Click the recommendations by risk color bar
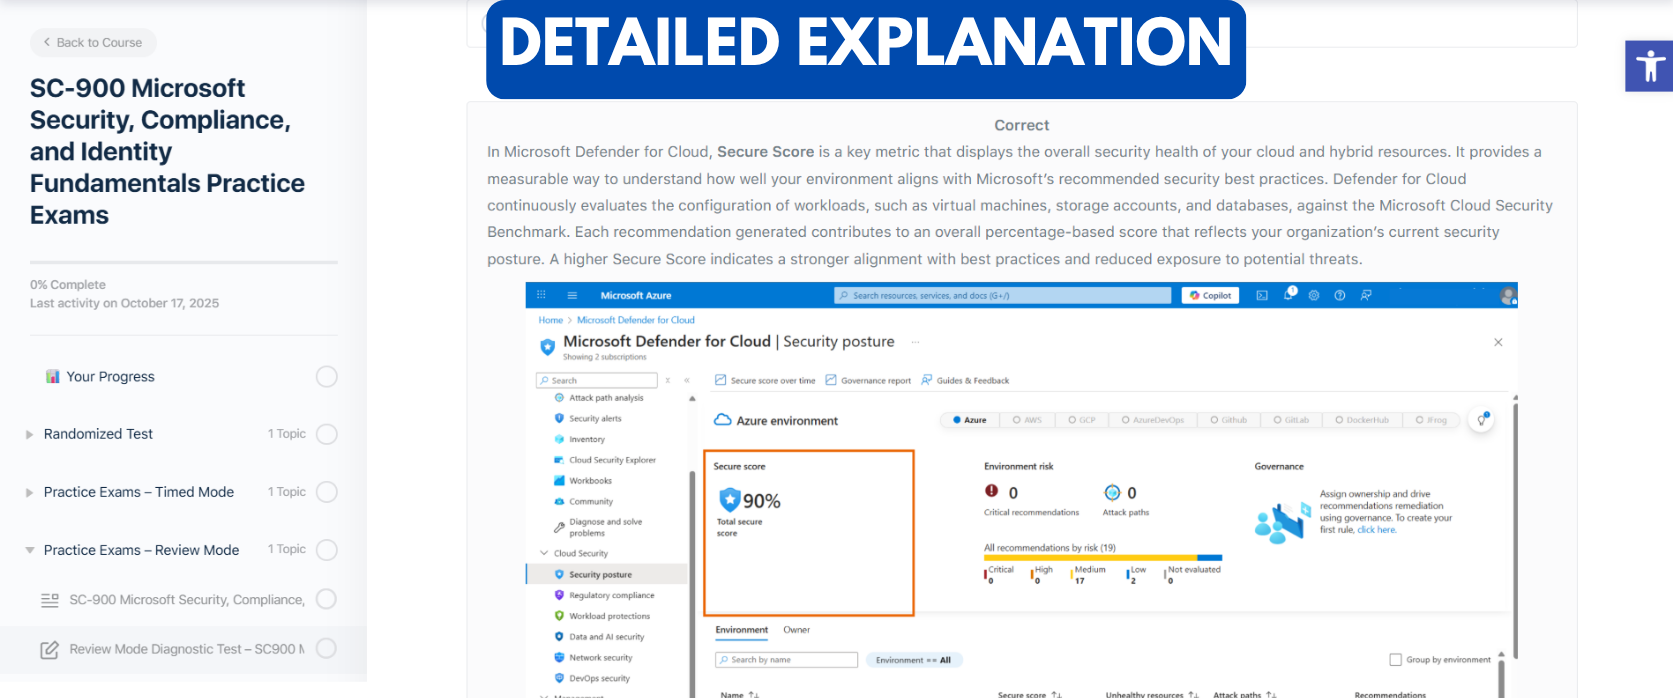This screenshot has width=1673, height=698. (1102, 558)
